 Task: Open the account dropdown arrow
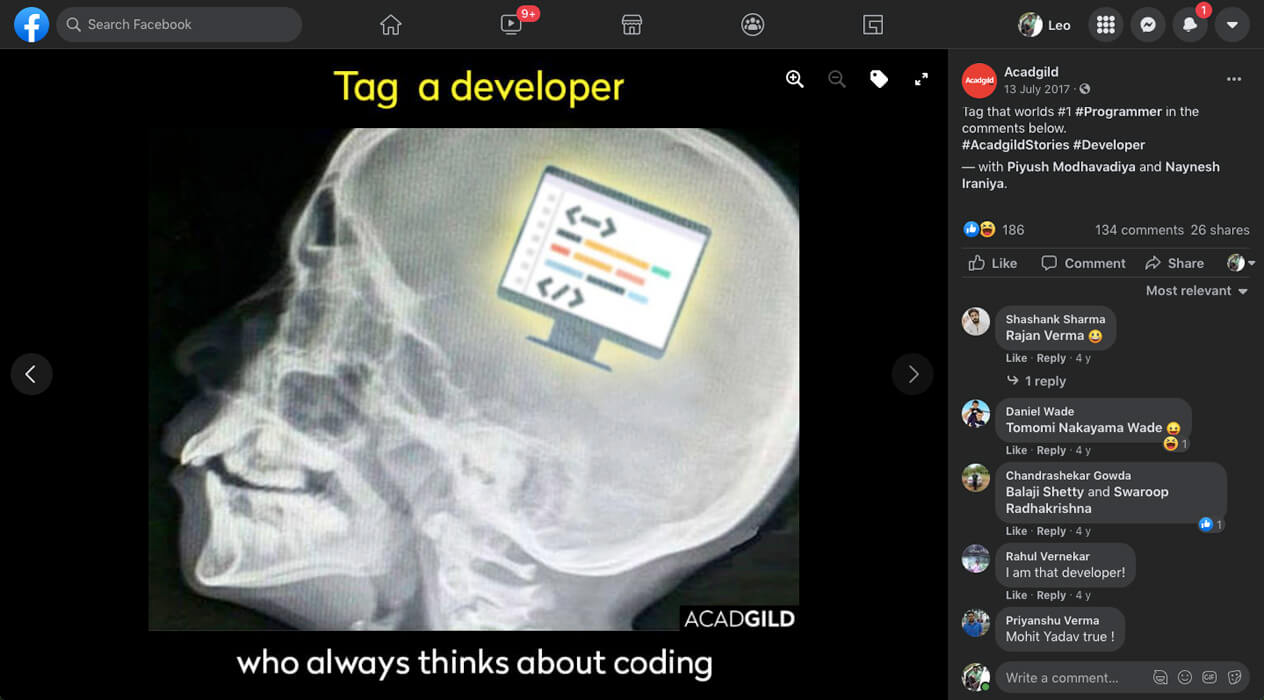pos(1232,25)
